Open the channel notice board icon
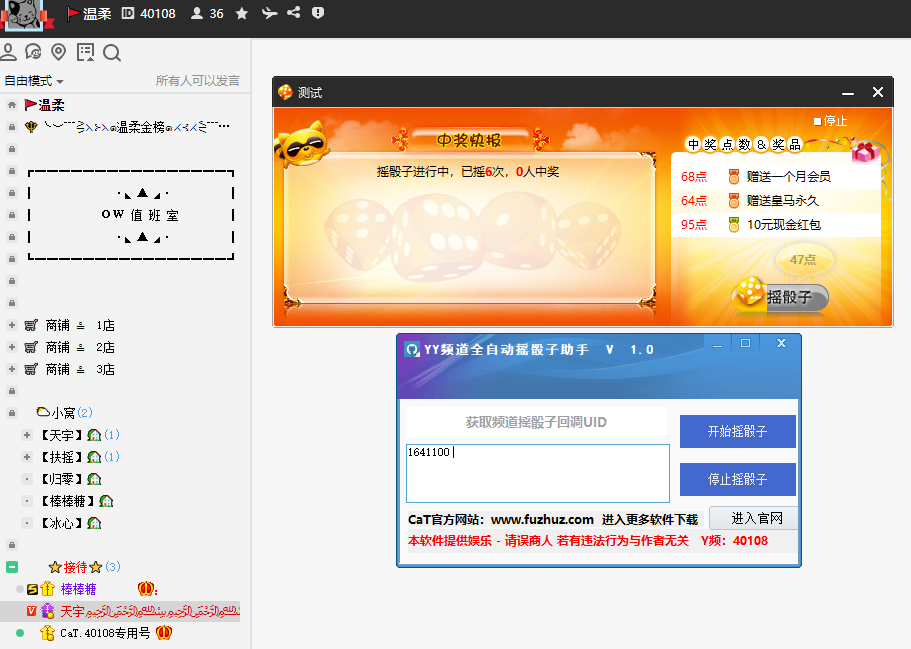The height and width of the screenshot is (649, 911). pyautogui.click(x=85, y=52)
